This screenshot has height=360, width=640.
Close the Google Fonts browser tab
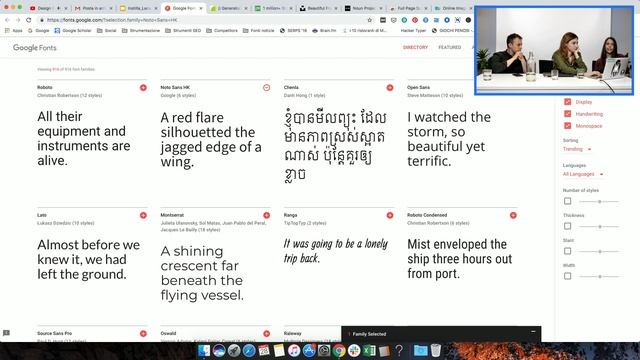[x=200, y=8]
